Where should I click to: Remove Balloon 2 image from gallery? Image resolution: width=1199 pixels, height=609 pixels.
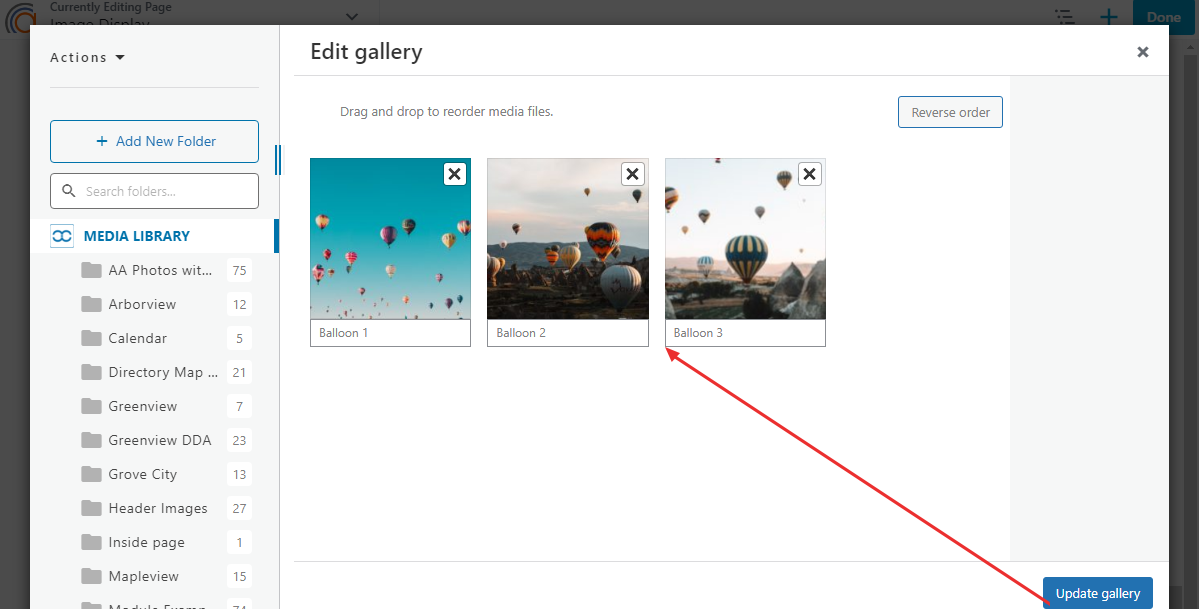[x=632, y=174]
